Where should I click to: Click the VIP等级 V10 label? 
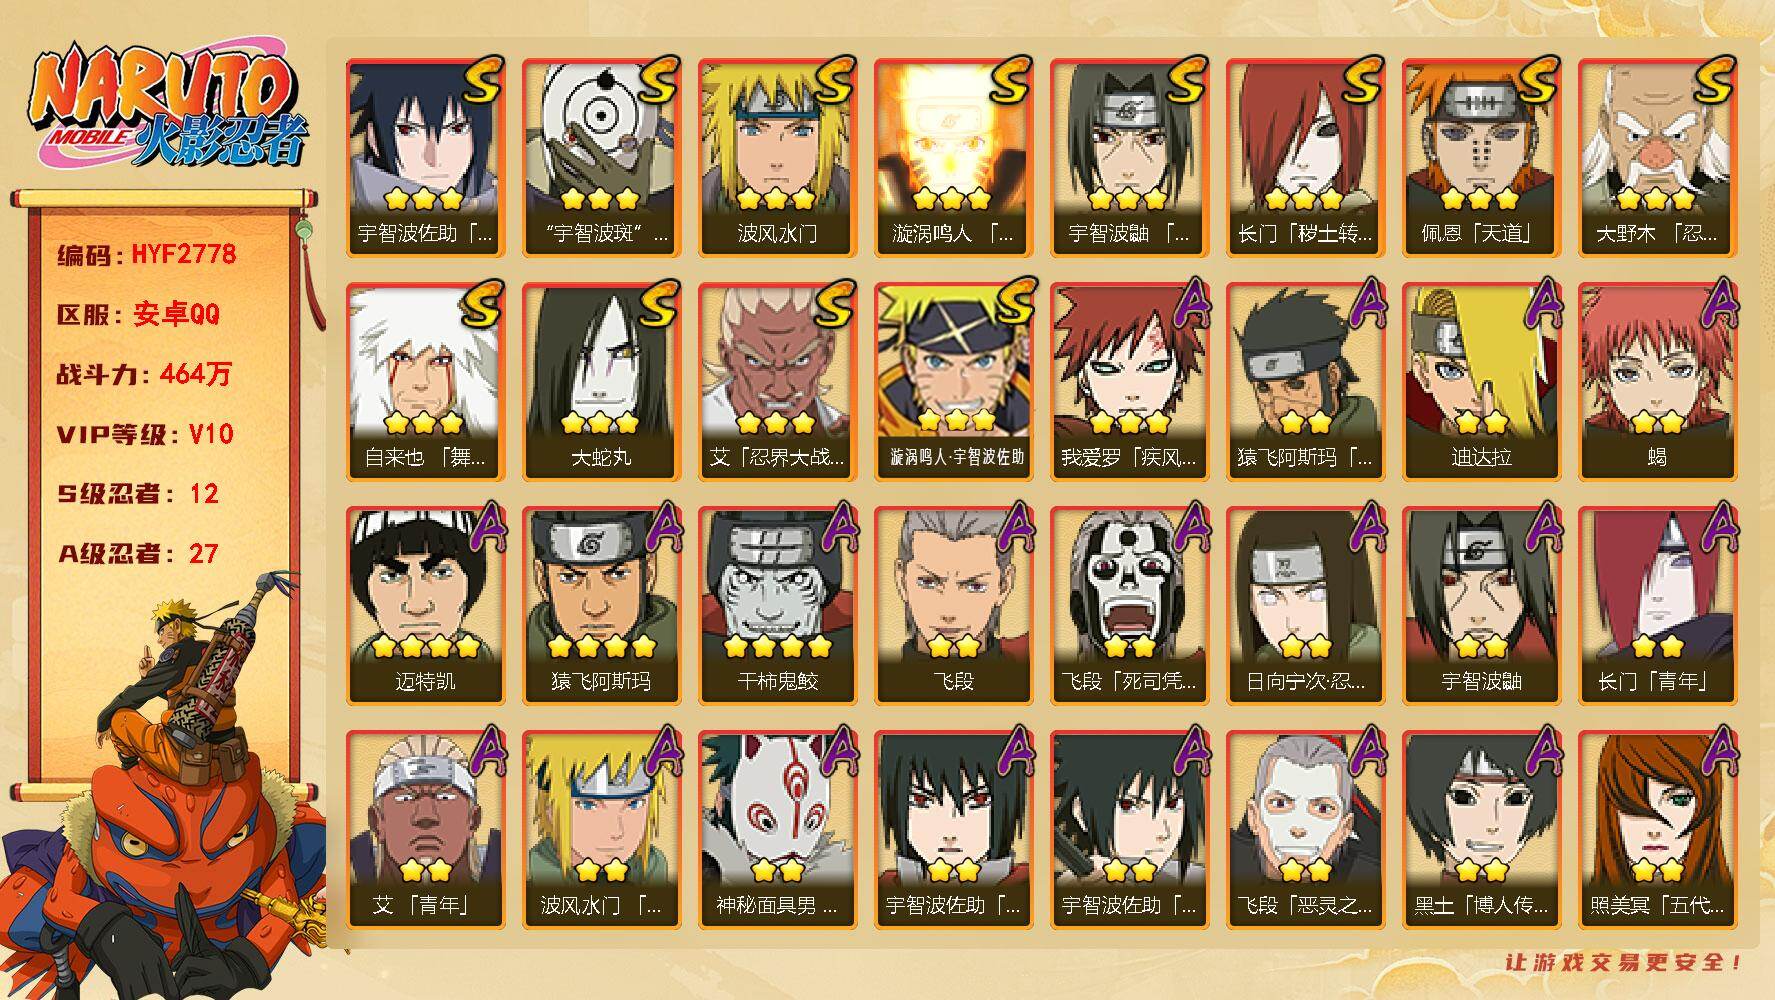coord(145,434)
